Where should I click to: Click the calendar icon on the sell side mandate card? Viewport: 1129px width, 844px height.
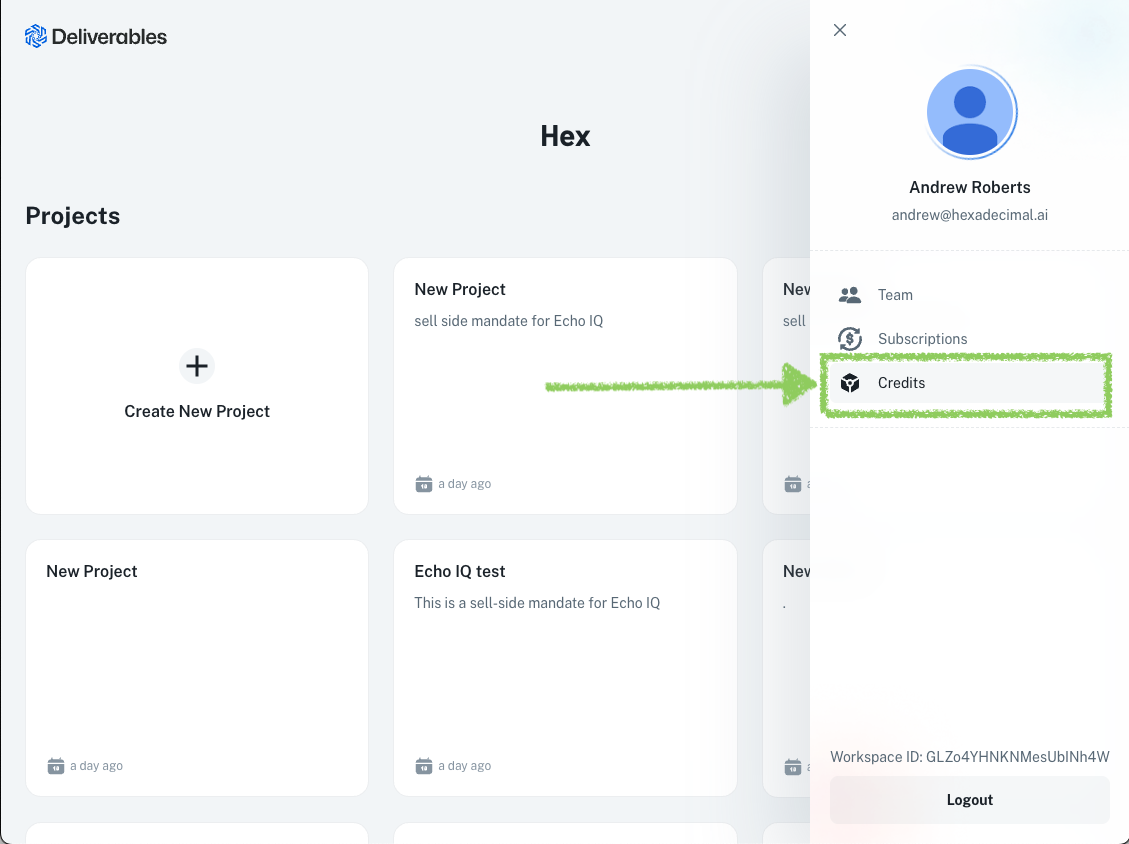424,484
